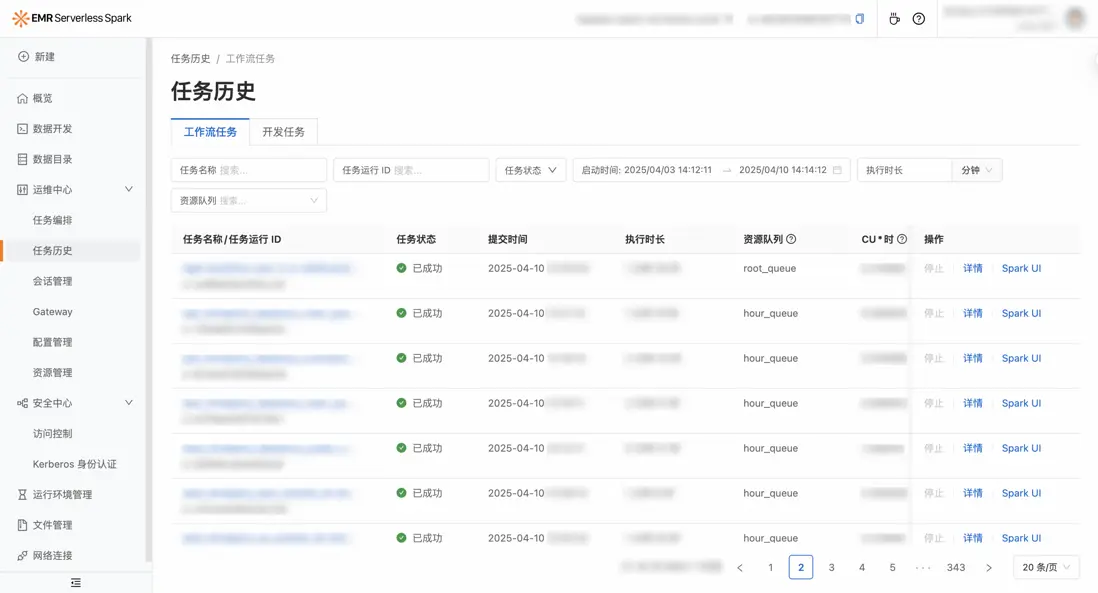
Task: Click the 新建 plus icon
Action: (23, 57)
